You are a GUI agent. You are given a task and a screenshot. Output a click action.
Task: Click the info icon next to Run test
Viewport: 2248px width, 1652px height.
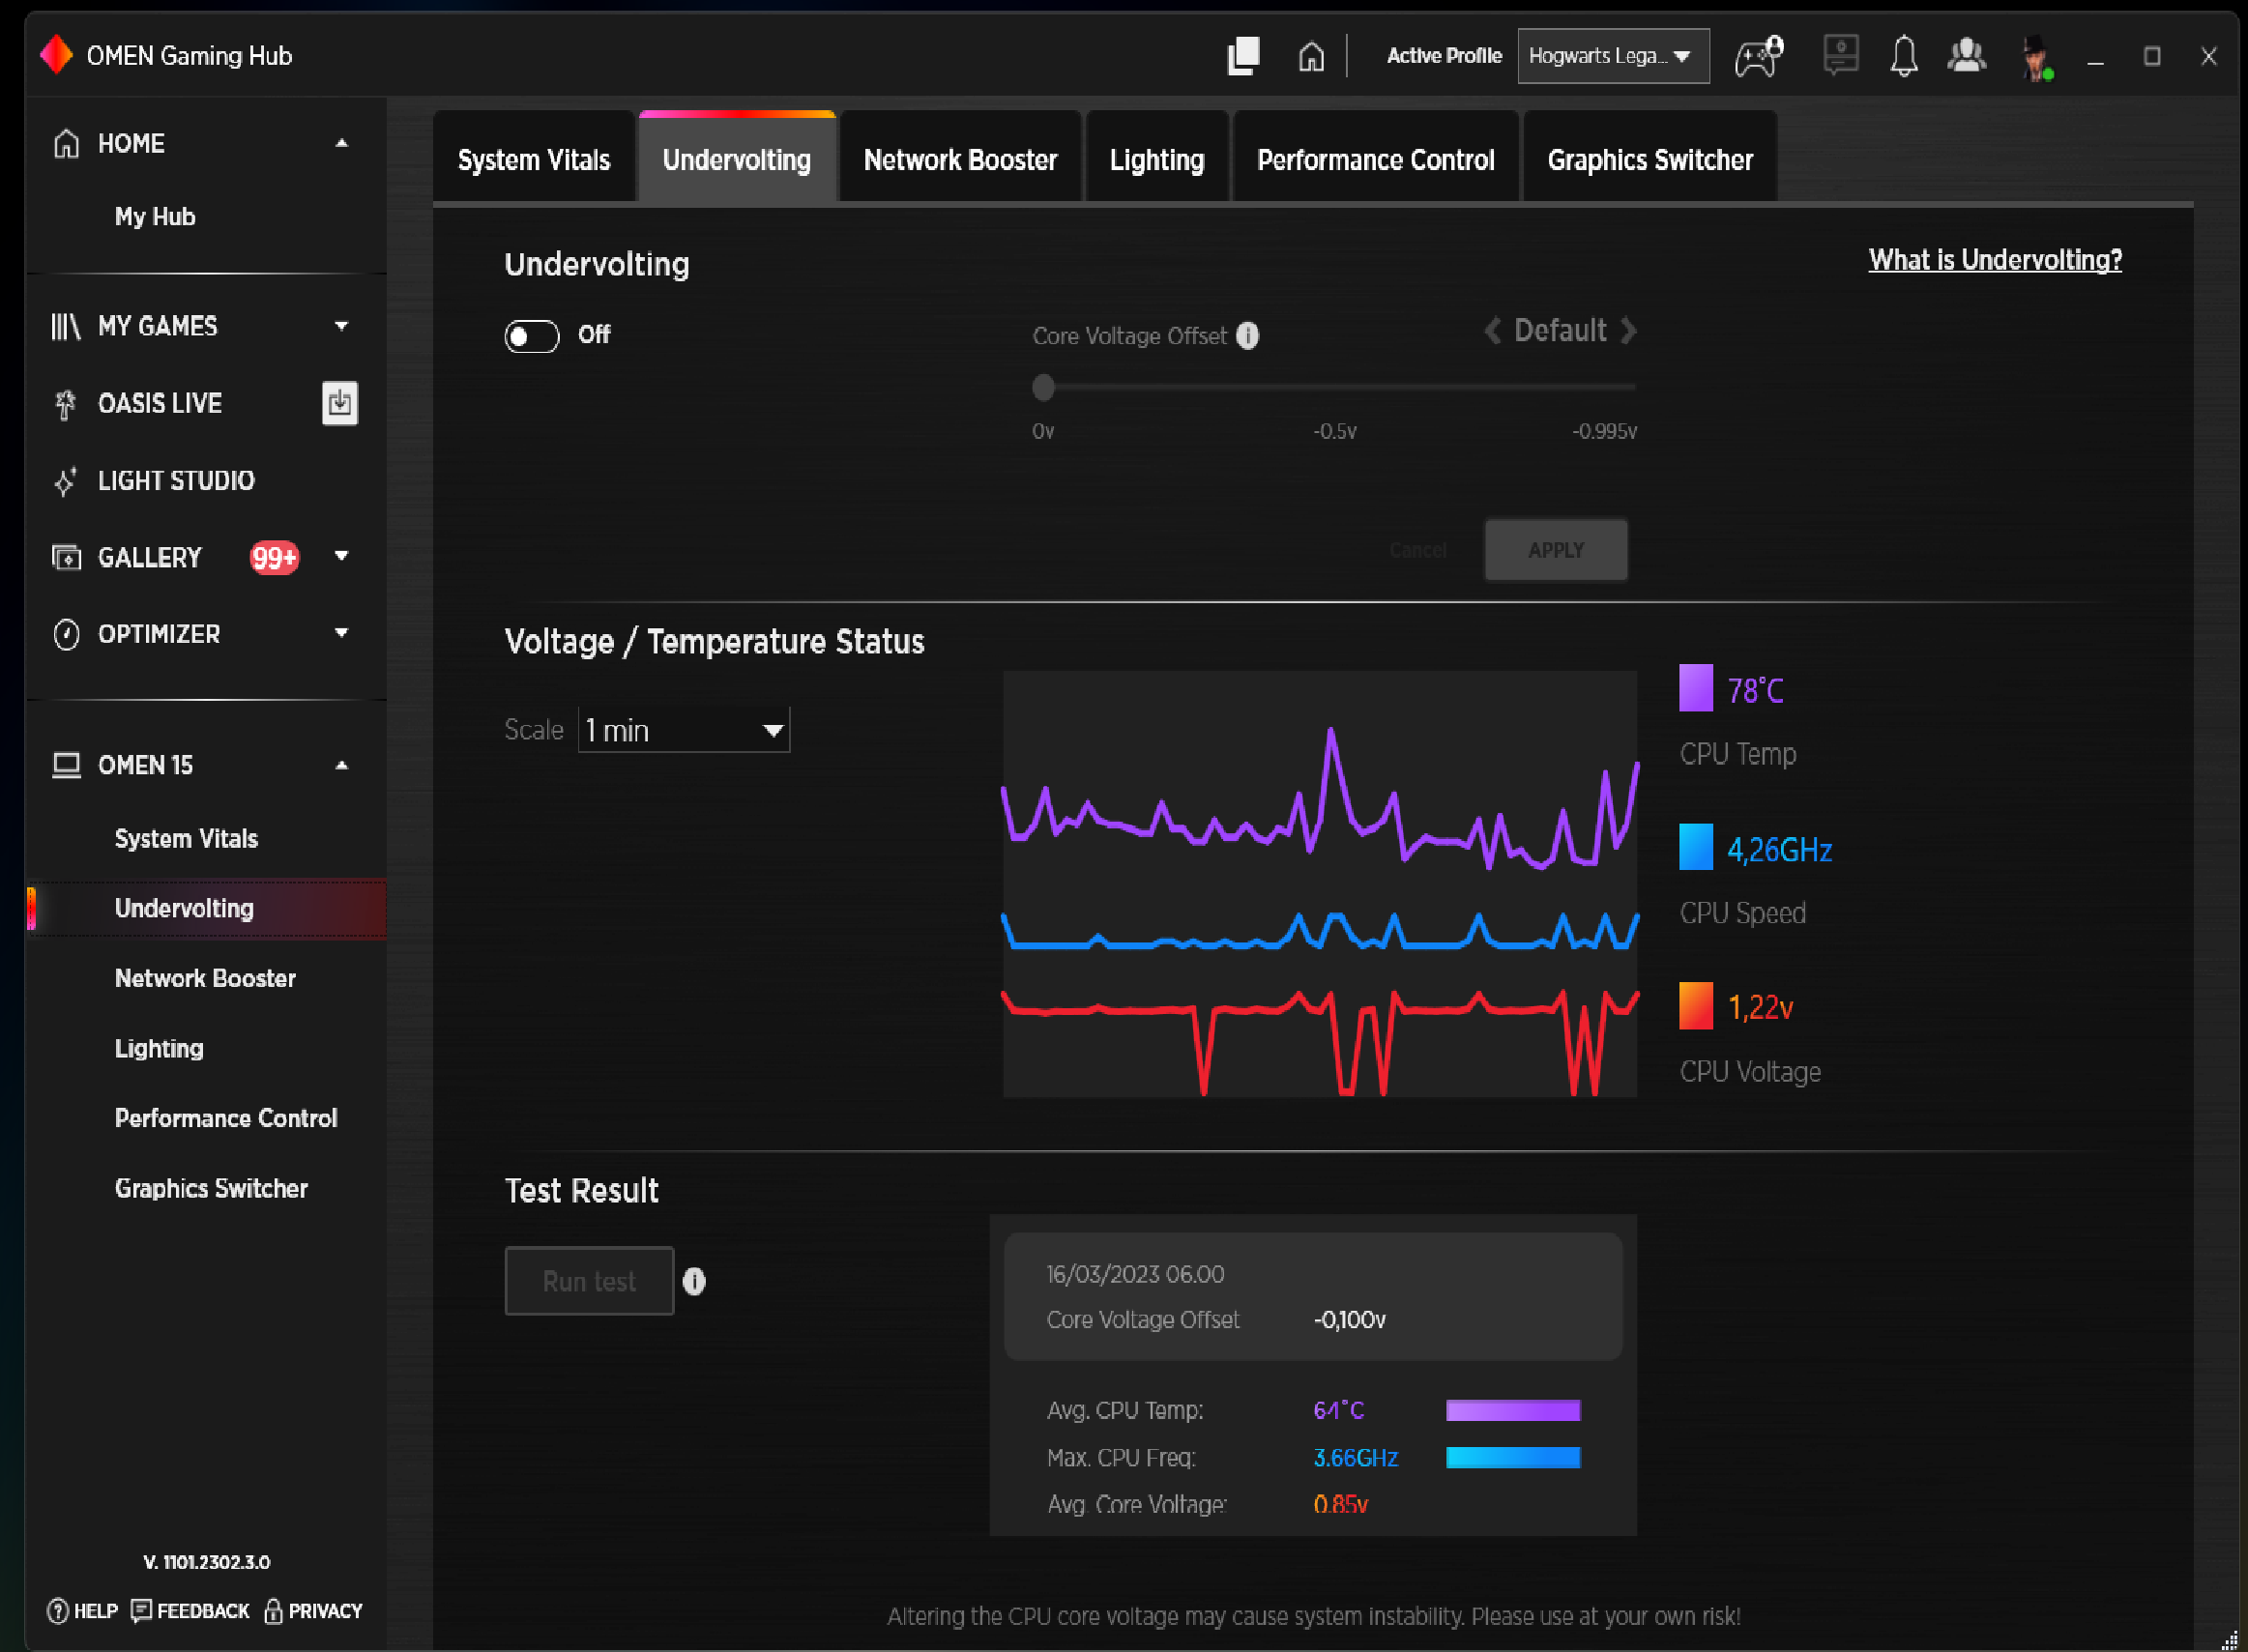[694, 1281]
